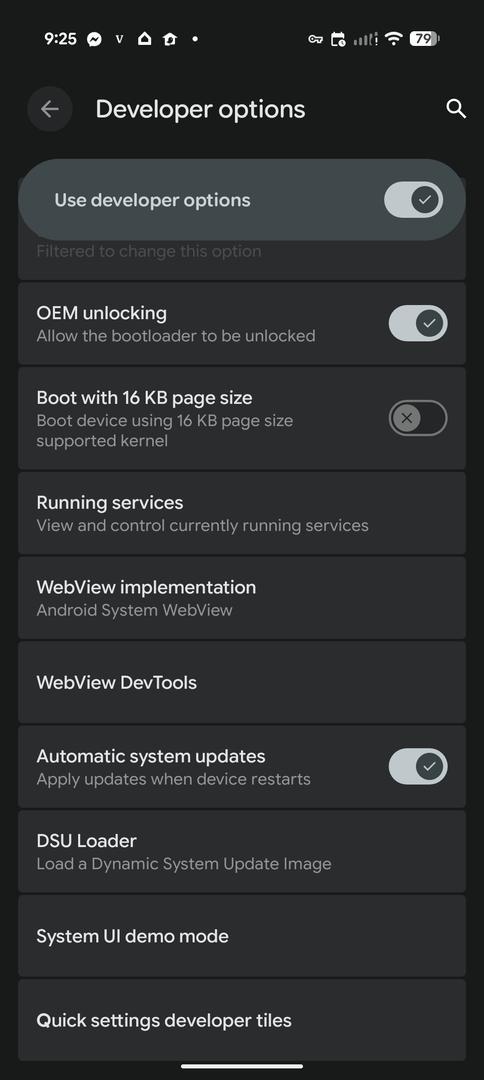
Task: Open Running services
Action: click(x=242, y=513)
